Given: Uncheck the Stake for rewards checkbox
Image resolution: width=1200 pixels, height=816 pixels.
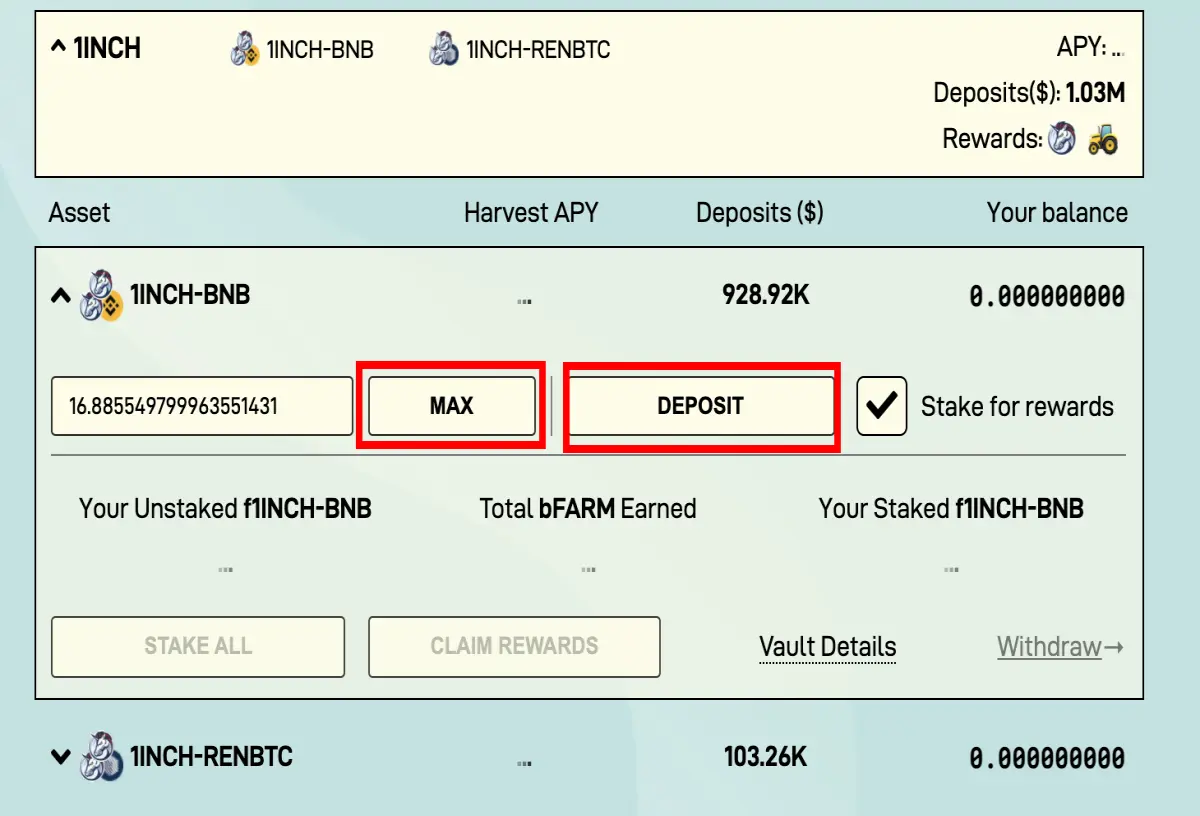Looking at the screenshot, I should click(x=882, y=406).
